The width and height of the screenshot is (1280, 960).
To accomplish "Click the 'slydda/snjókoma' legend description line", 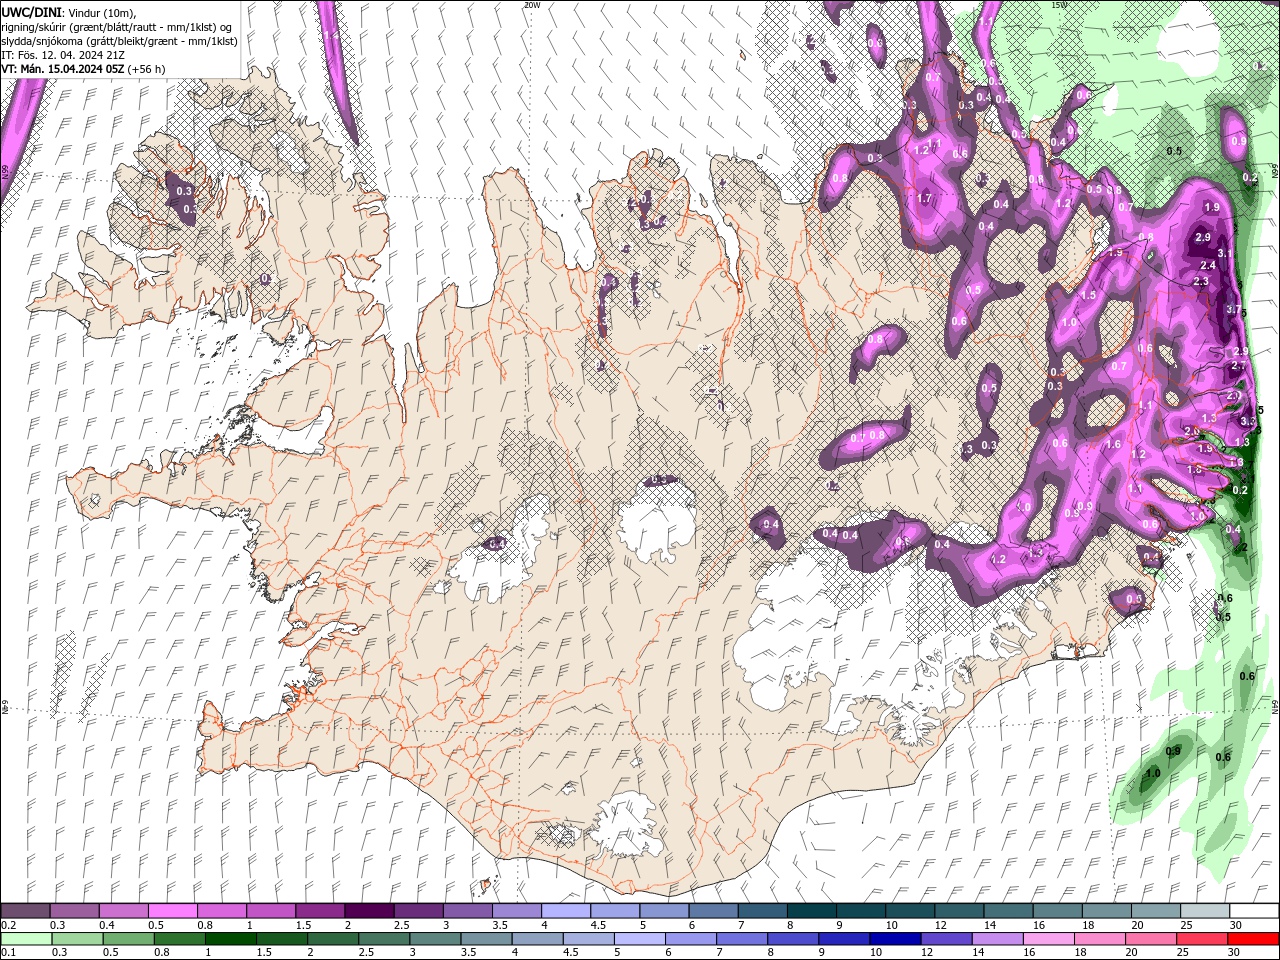I will [x=119, y=41].
